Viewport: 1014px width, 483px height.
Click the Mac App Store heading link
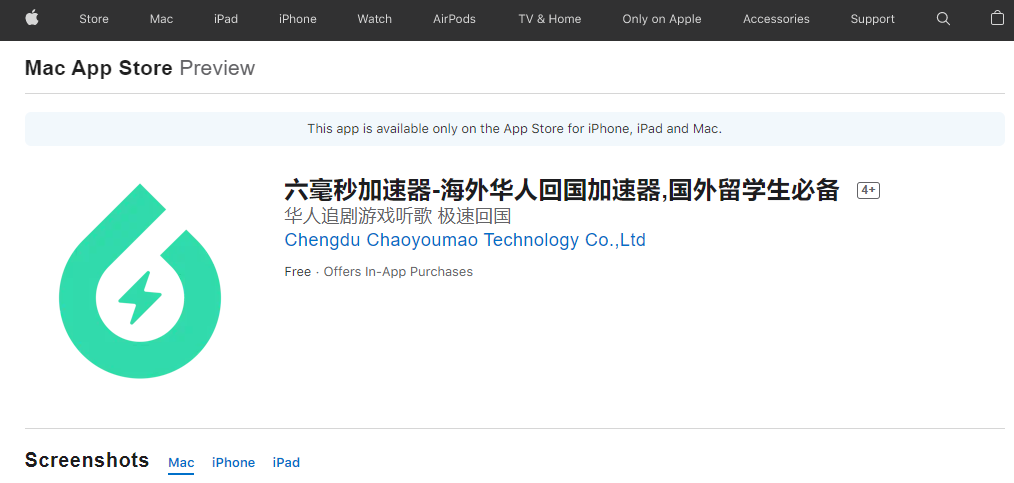pos(98,68)
